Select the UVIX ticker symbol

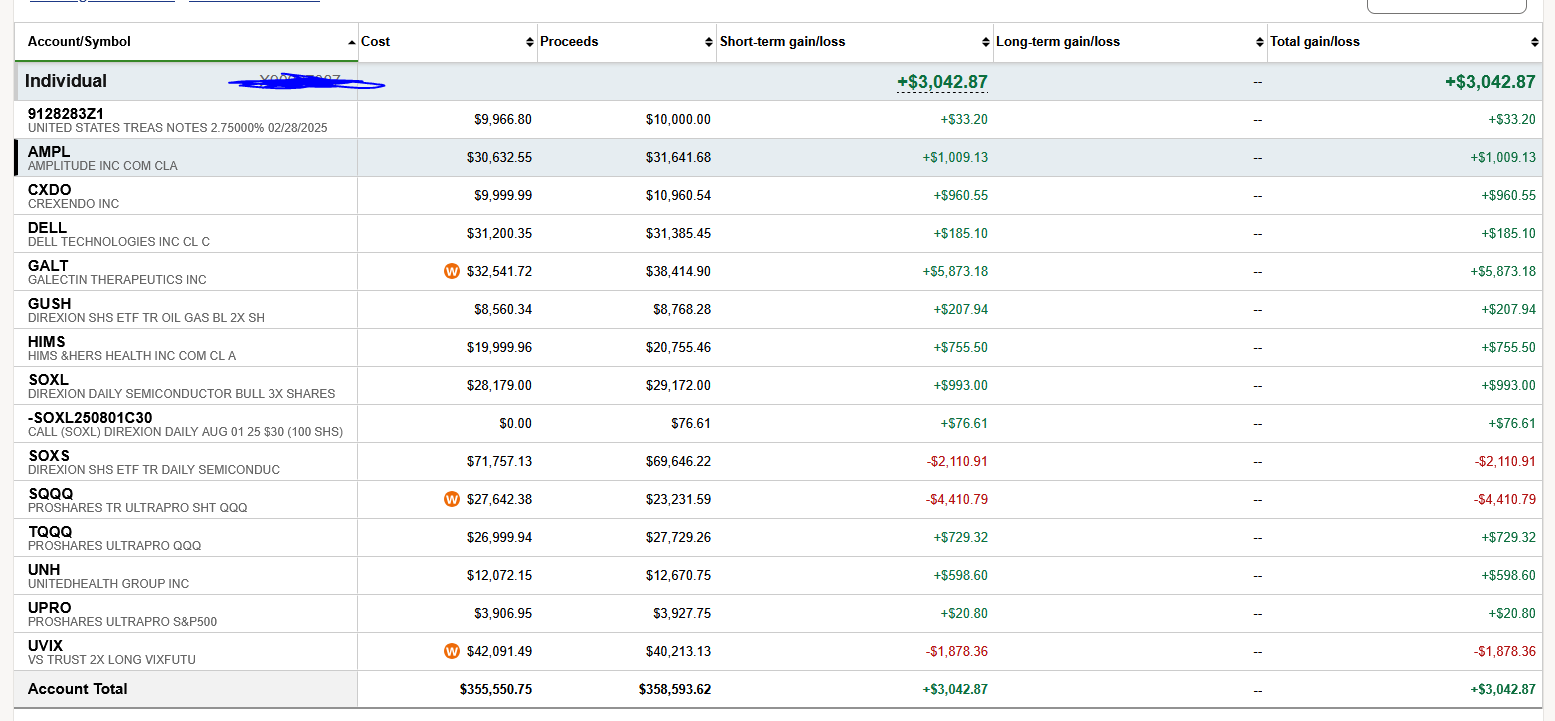tap(47, 645)
